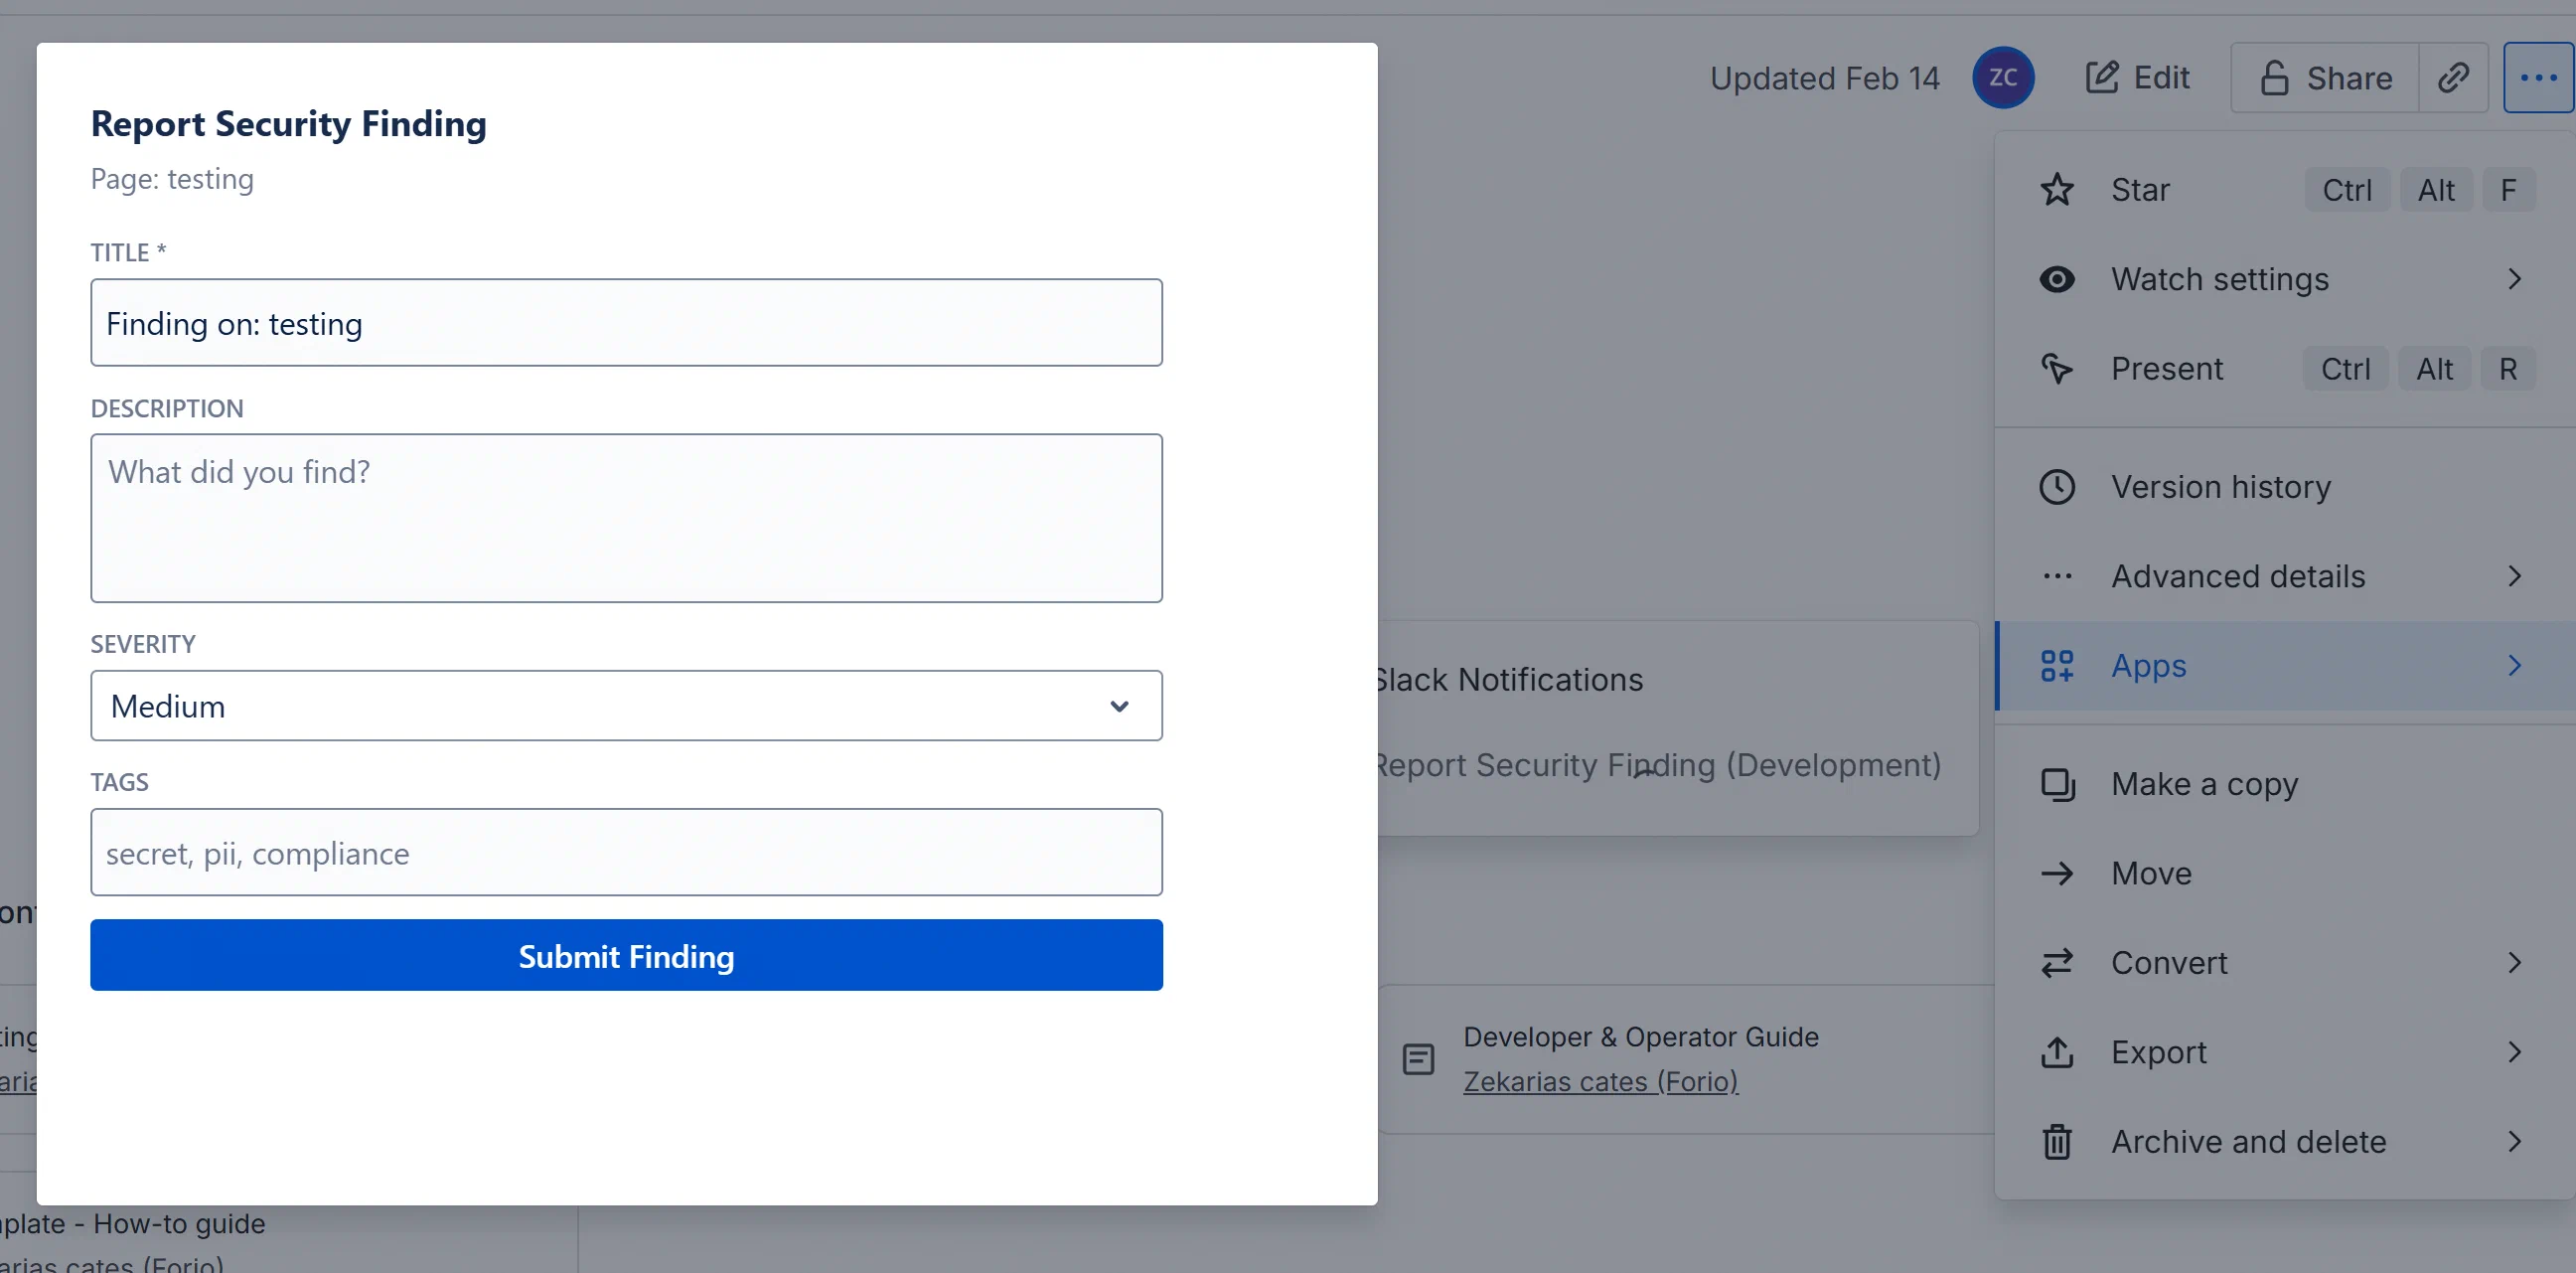This screenshot has height=1273, width=2576.
Task: Open the more actions three-dot button
Action: pos(2538,78)
